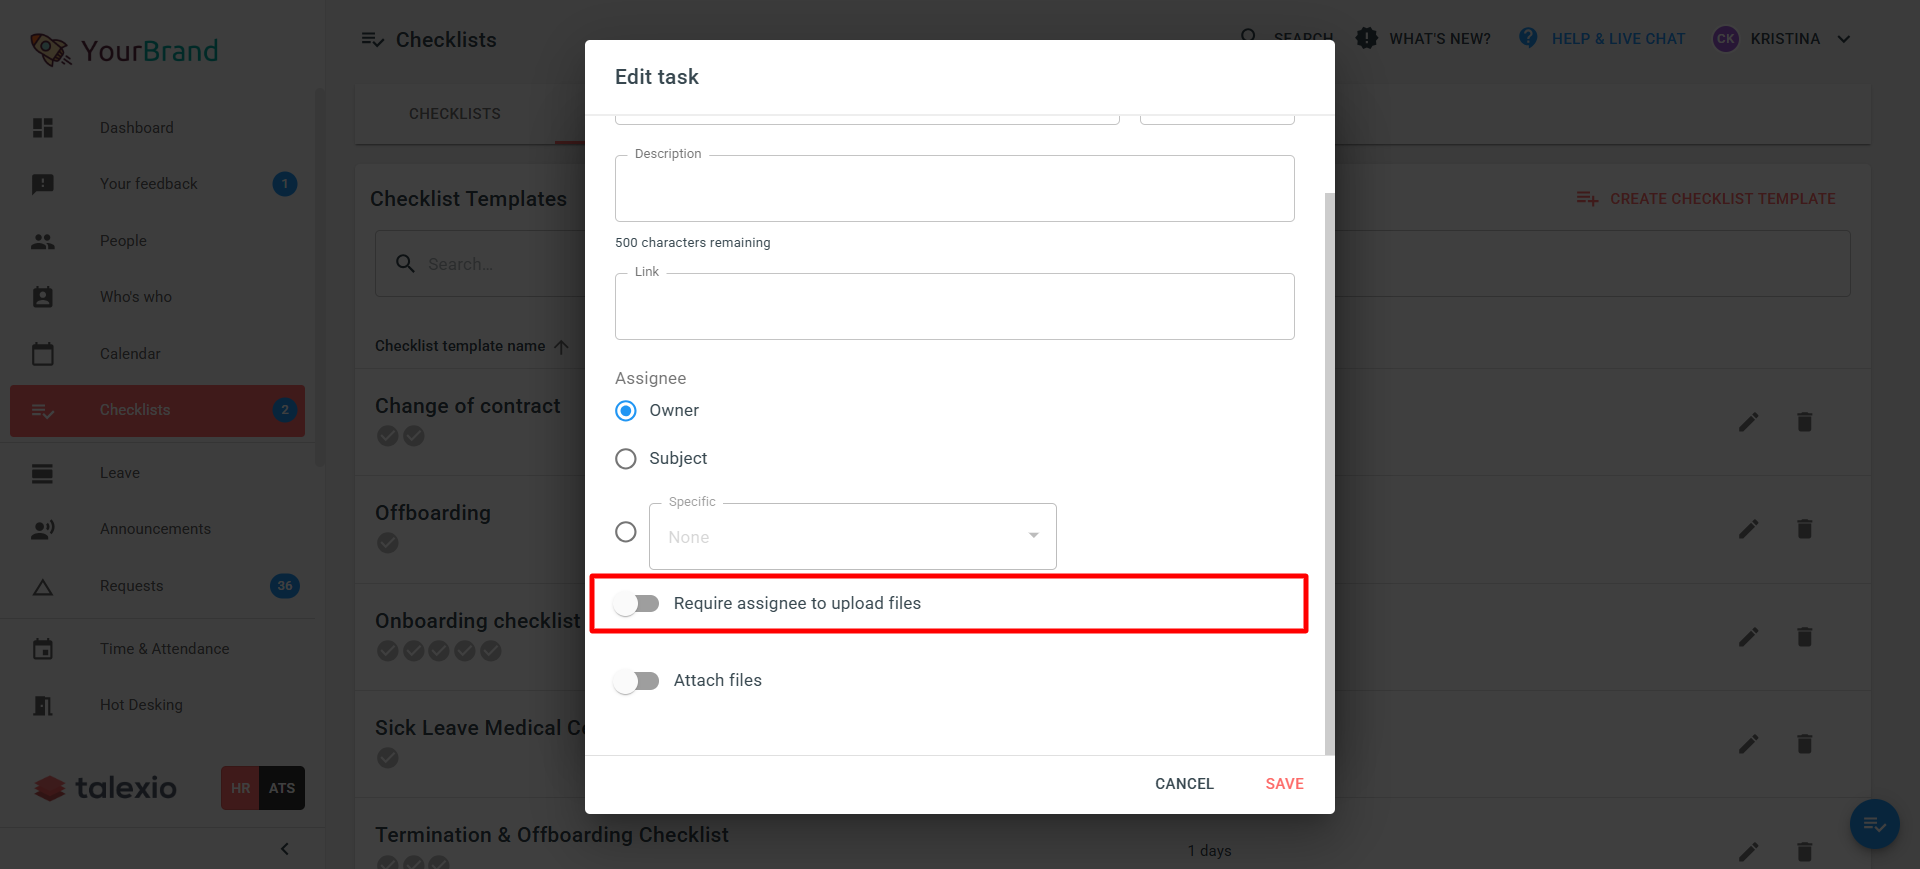Click the Announcements megaphone icon

[x=42, y=529]
